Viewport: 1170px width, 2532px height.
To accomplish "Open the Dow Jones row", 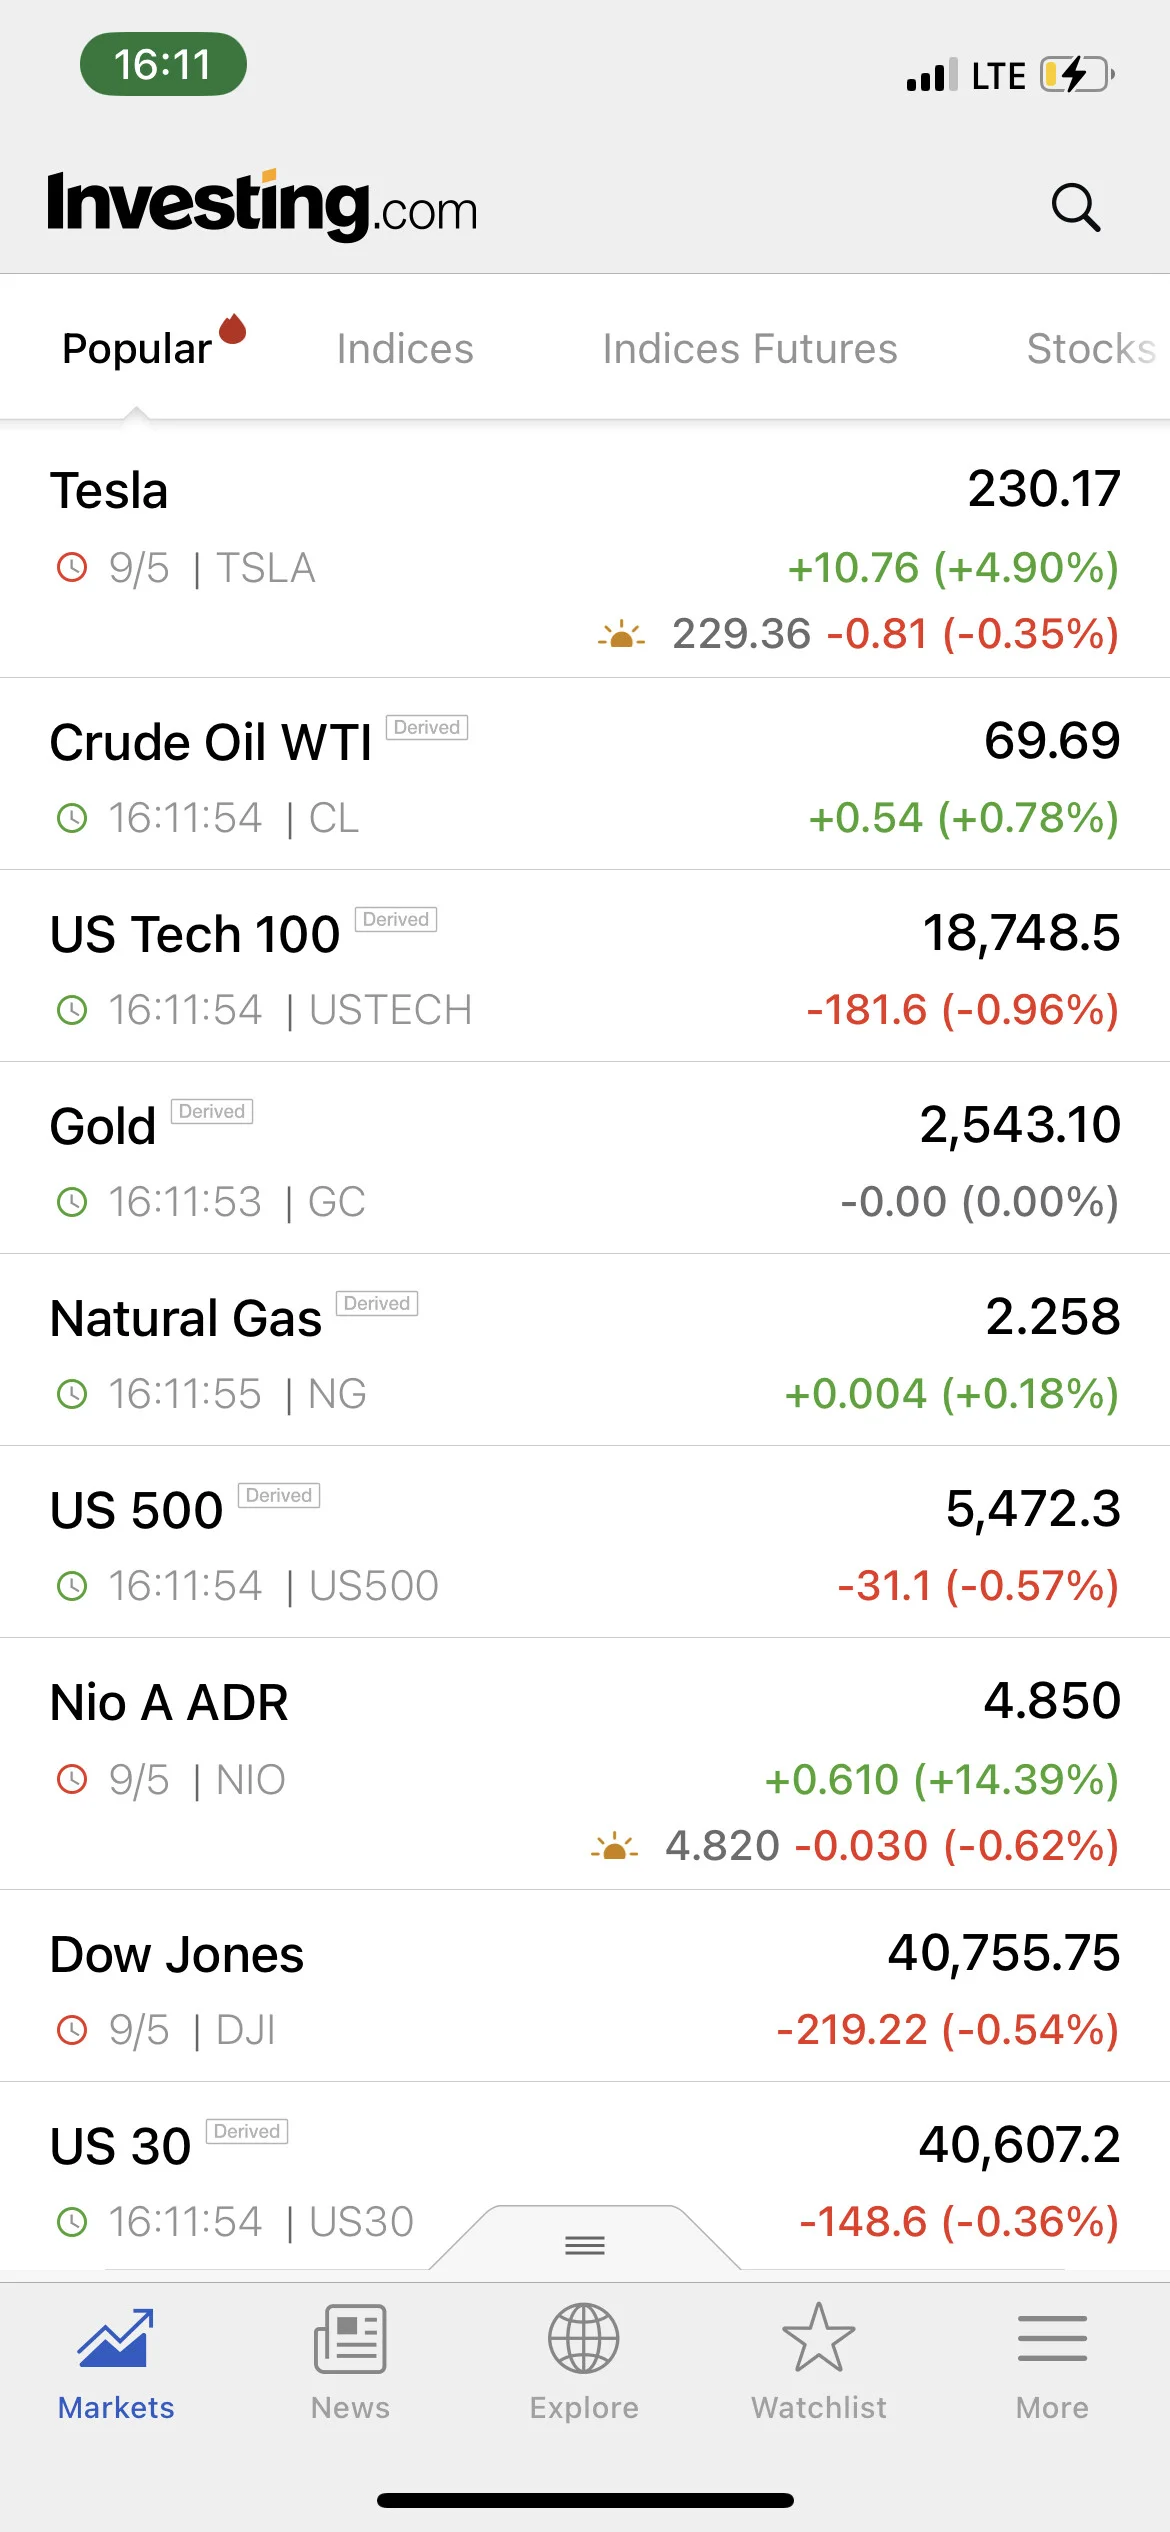I will (585, 1987).
